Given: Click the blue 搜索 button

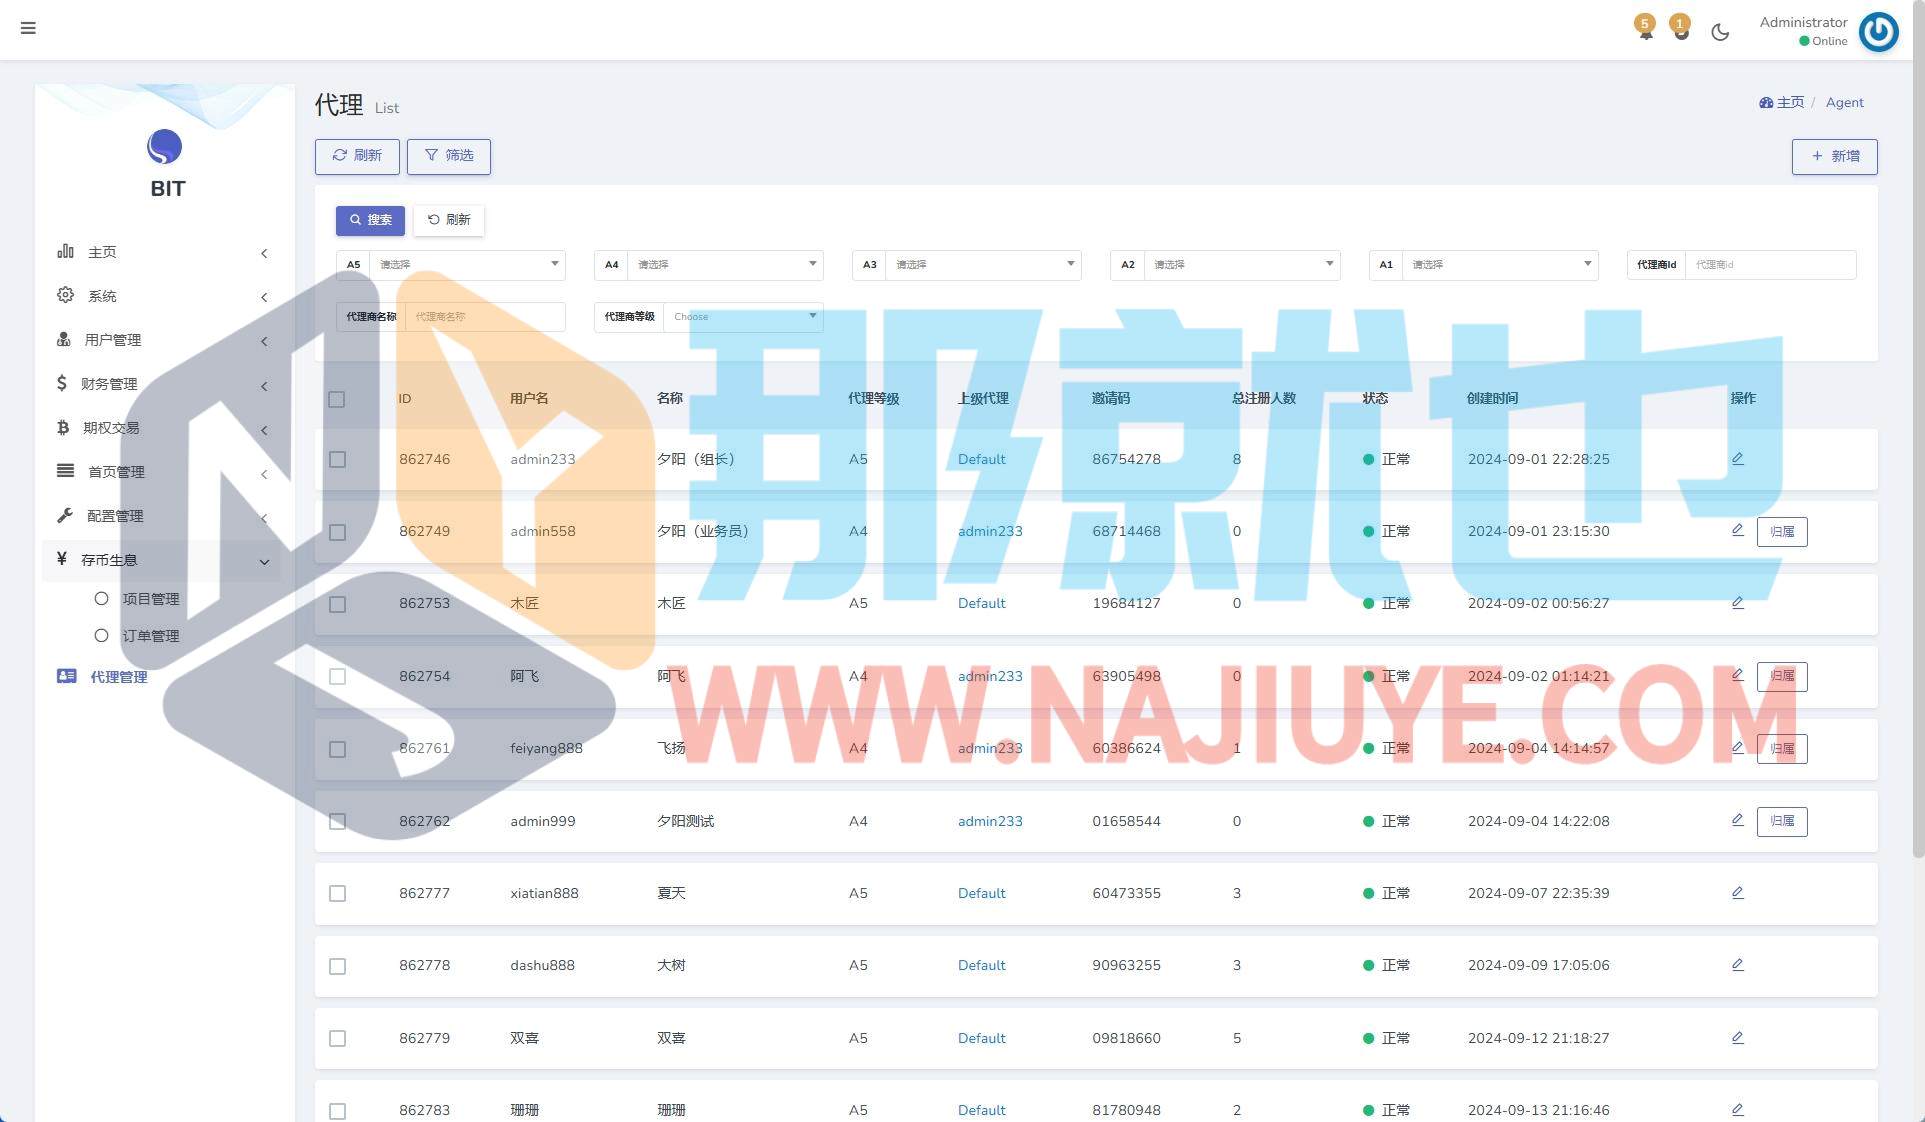Looking at the screenshot, I should tap(370, 220).
